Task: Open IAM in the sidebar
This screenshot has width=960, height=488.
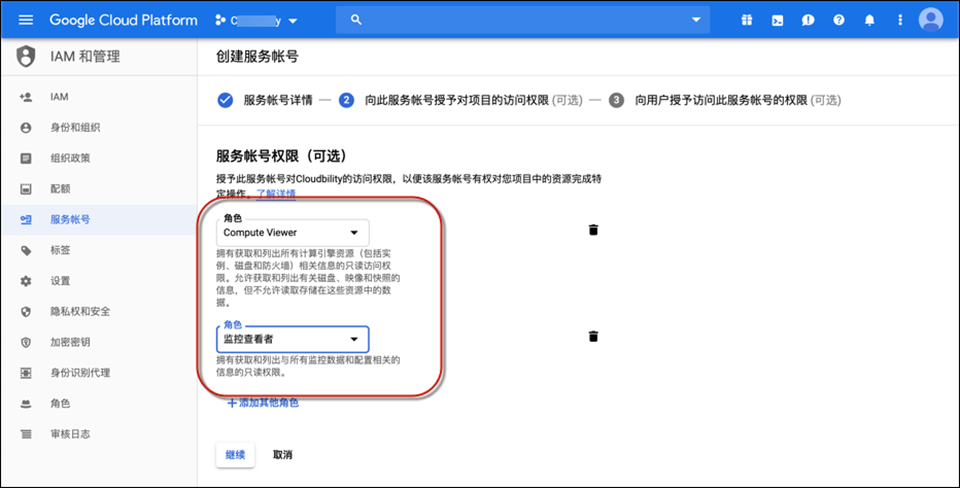Action: [x=59, y=97]
